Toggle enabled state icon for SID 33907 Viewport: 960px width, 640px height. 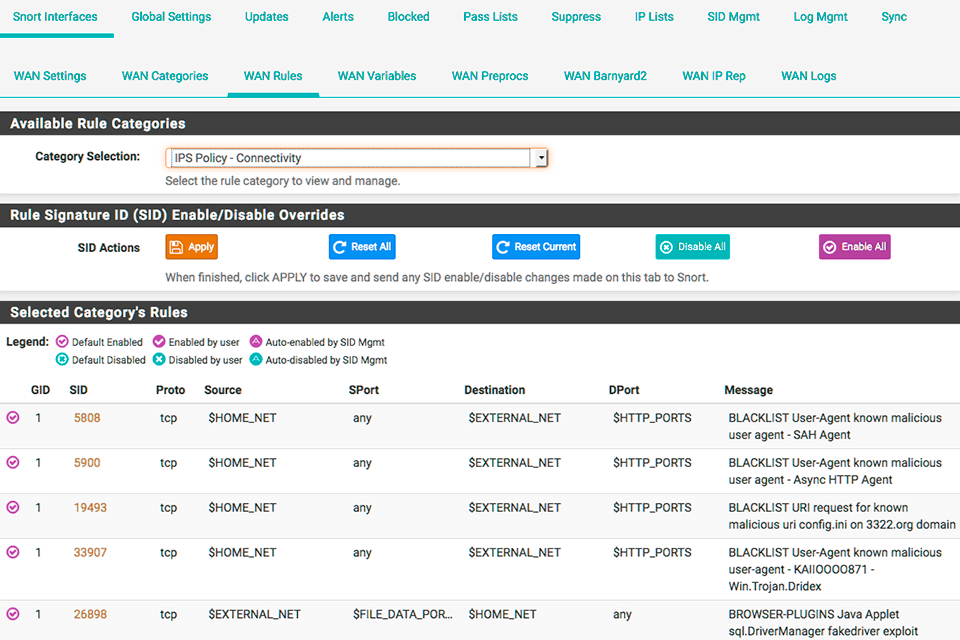(x=13, y=552)
